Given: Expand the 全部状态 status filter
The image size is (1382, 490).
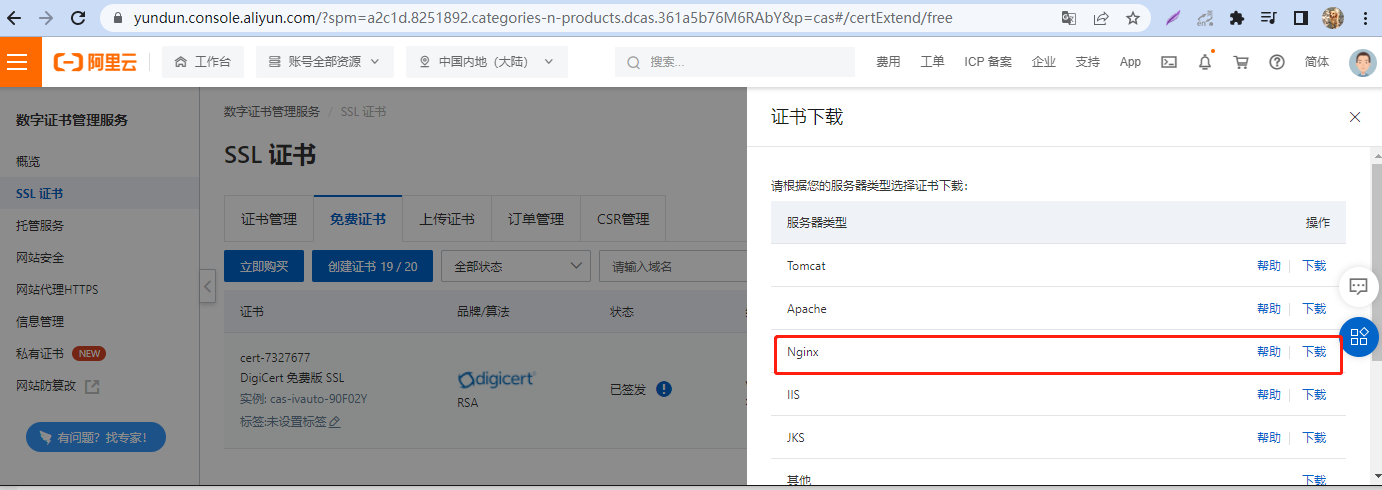Looking at the screenshot, I should click(516, 266).
